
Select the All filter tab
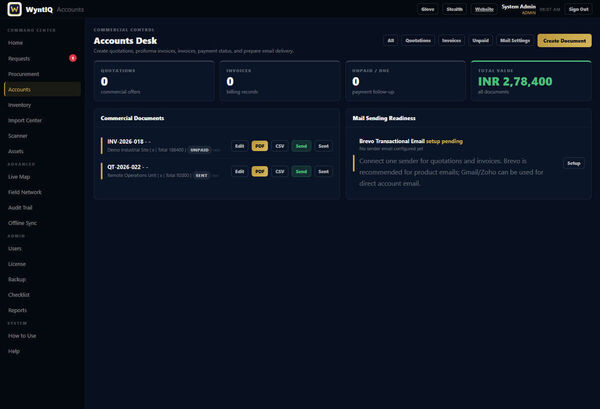pyautogui.click(x=391, y=41)
